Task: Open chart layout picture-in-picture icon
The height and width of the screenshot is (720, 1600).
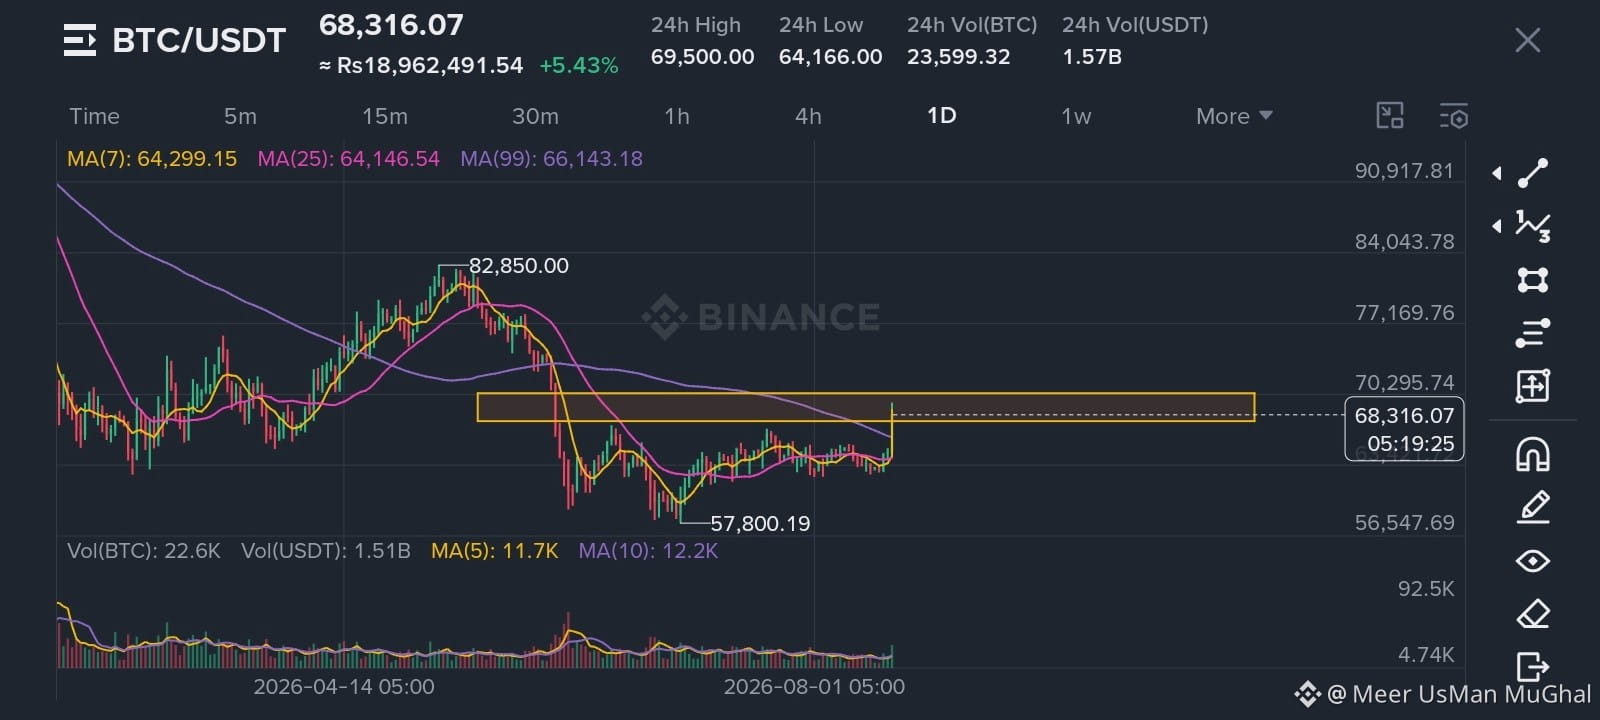Action: [1390, 116]
